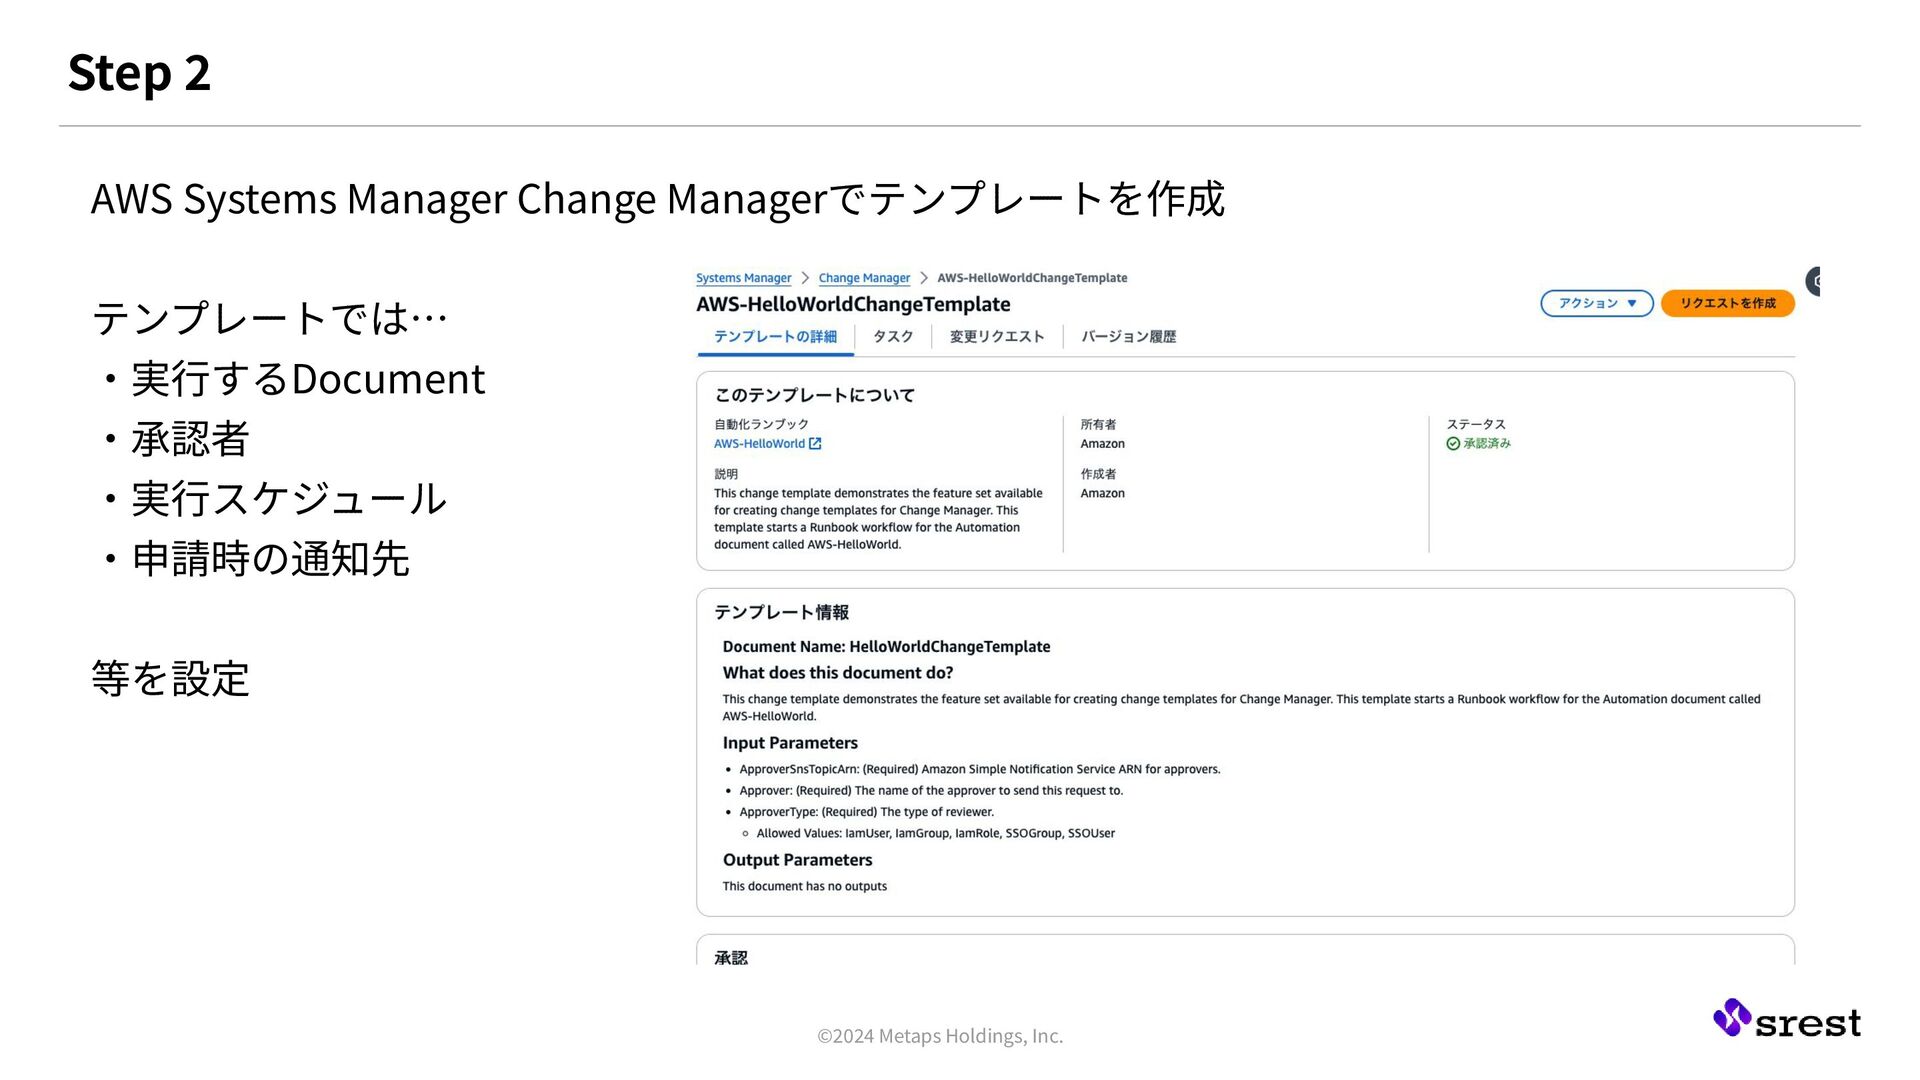Screen dimensions: 1920x1080
Task: Switch to the タスク tab
Action: point(892,337)
